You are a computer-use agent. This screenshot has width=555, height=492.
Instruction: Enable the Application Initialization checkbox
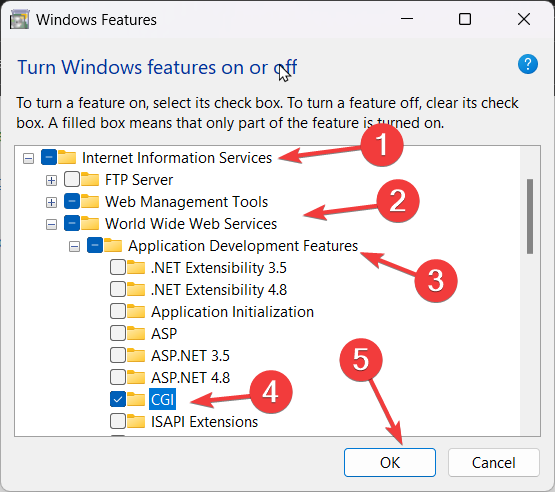coord(118,311)
